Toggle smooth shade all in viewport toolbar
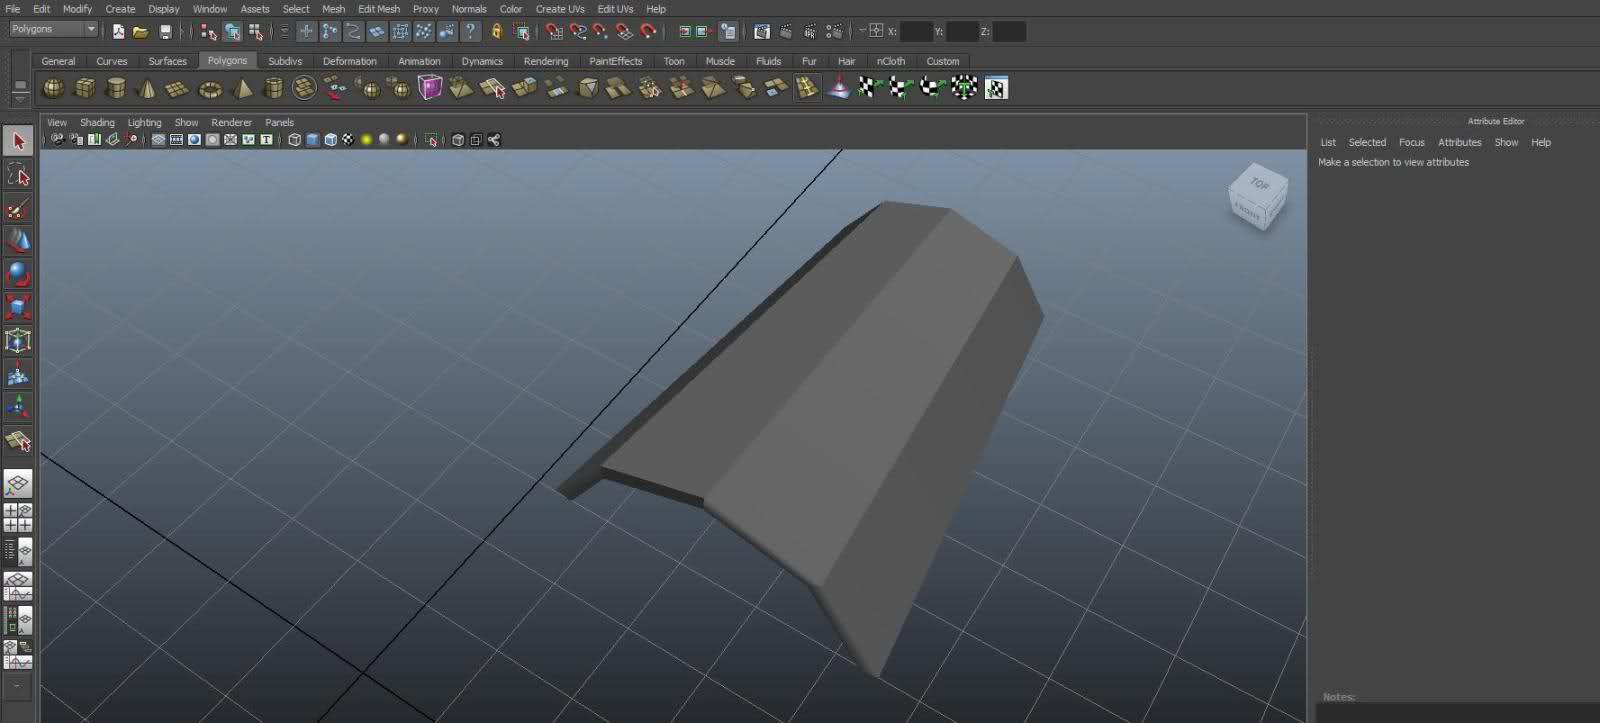Image resolution: width=1600 pixels, height=723 pixels. coord(313,140)
